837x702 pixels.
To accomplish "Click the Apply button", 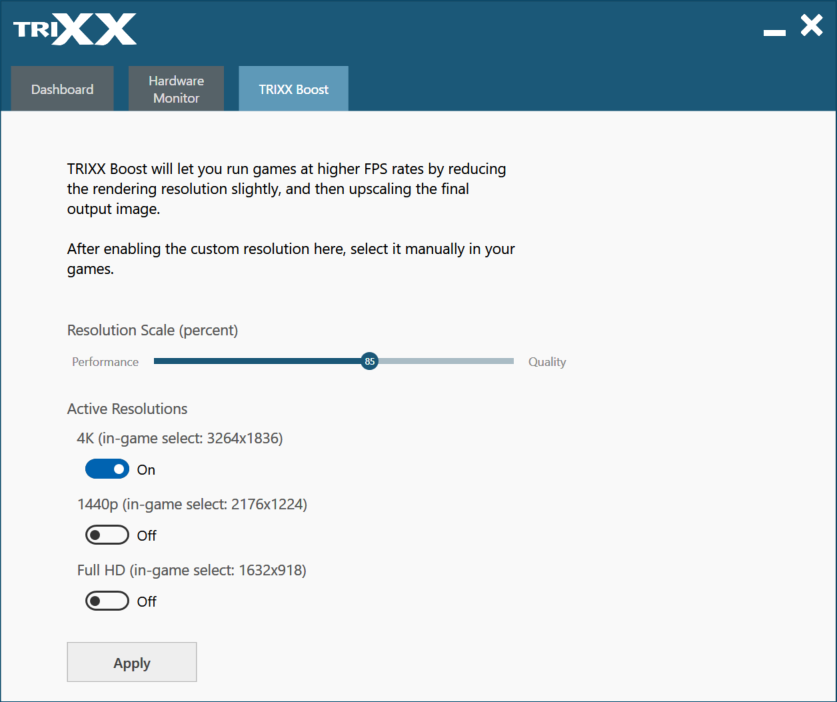I will [132, 662].
